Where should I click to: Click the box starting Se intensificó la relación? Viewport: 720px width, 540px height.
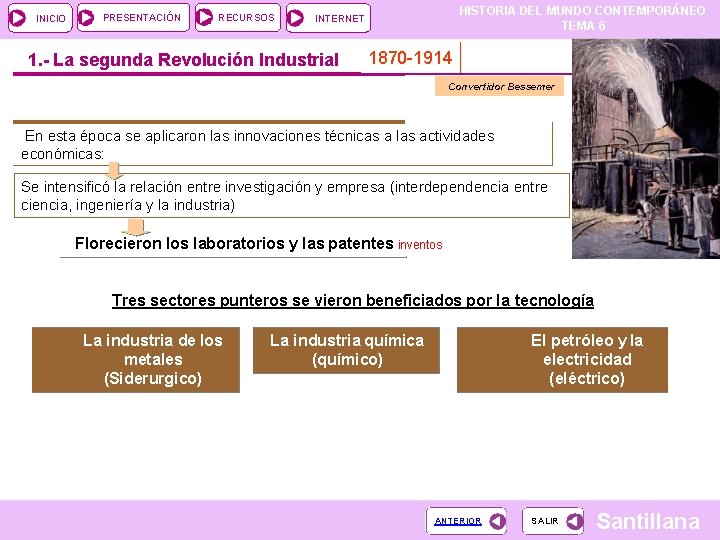tap(292, 196)
